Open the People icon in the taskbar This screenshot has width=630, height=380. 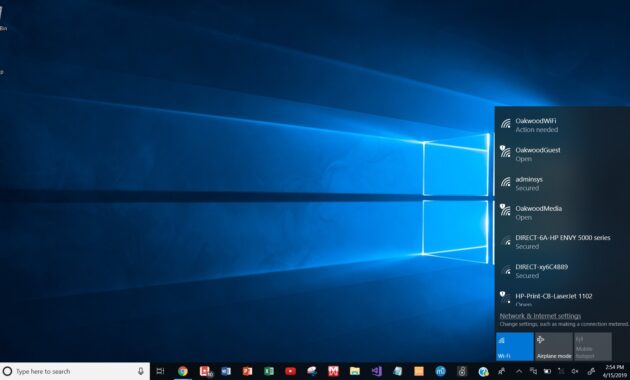point(502,371)
